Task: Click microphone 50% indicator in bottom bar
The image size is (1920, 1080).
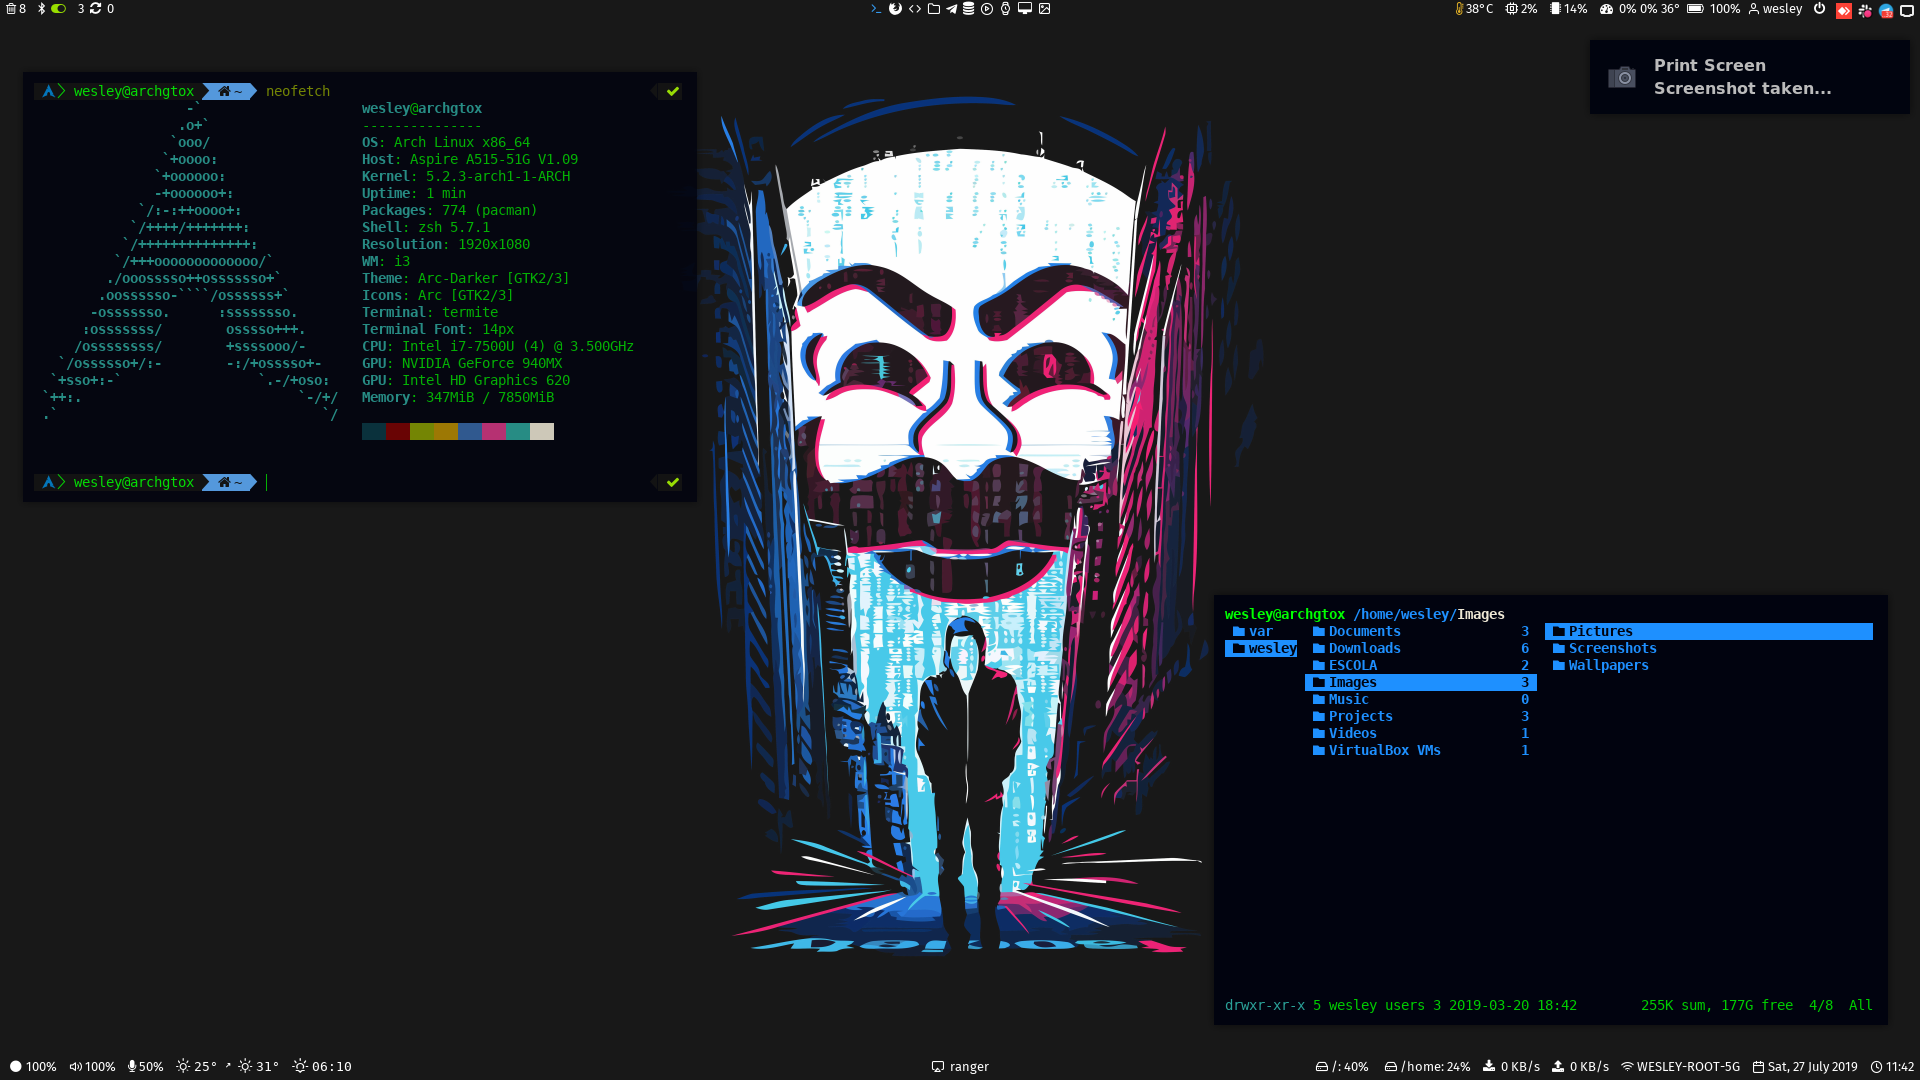Action: pyautogui.click(x=145, y=1066)
